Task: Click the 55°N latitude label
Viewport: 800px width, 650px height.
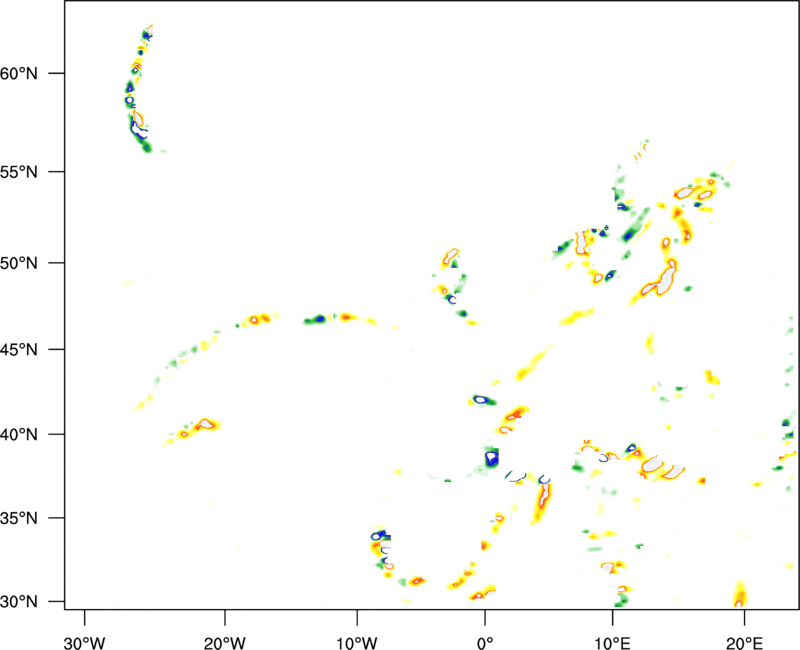Action: (19, 172)
